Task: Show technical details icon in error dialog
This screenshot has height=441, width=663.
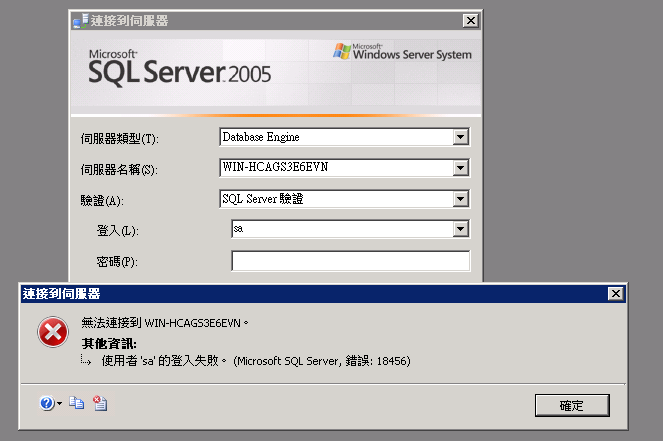Action: (x=100, y=403)
